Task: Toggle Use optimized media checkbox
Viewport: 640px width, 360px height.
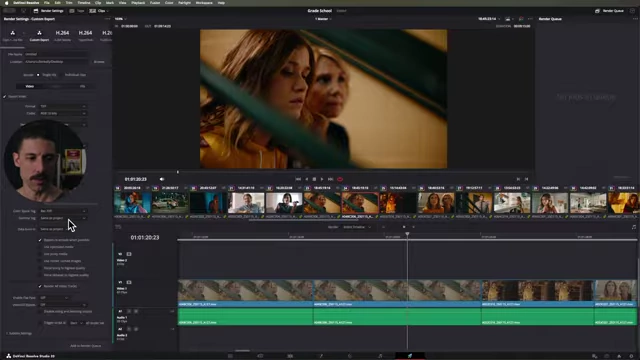Action: (40, 247)
